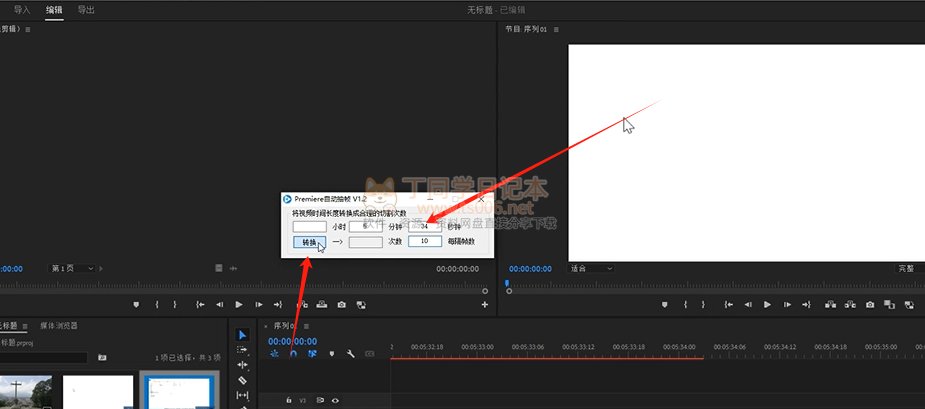Toggle V3 track eye visibility
This screenshot has height=409, width=925.
pyautogui.click(x=335, y=400)
